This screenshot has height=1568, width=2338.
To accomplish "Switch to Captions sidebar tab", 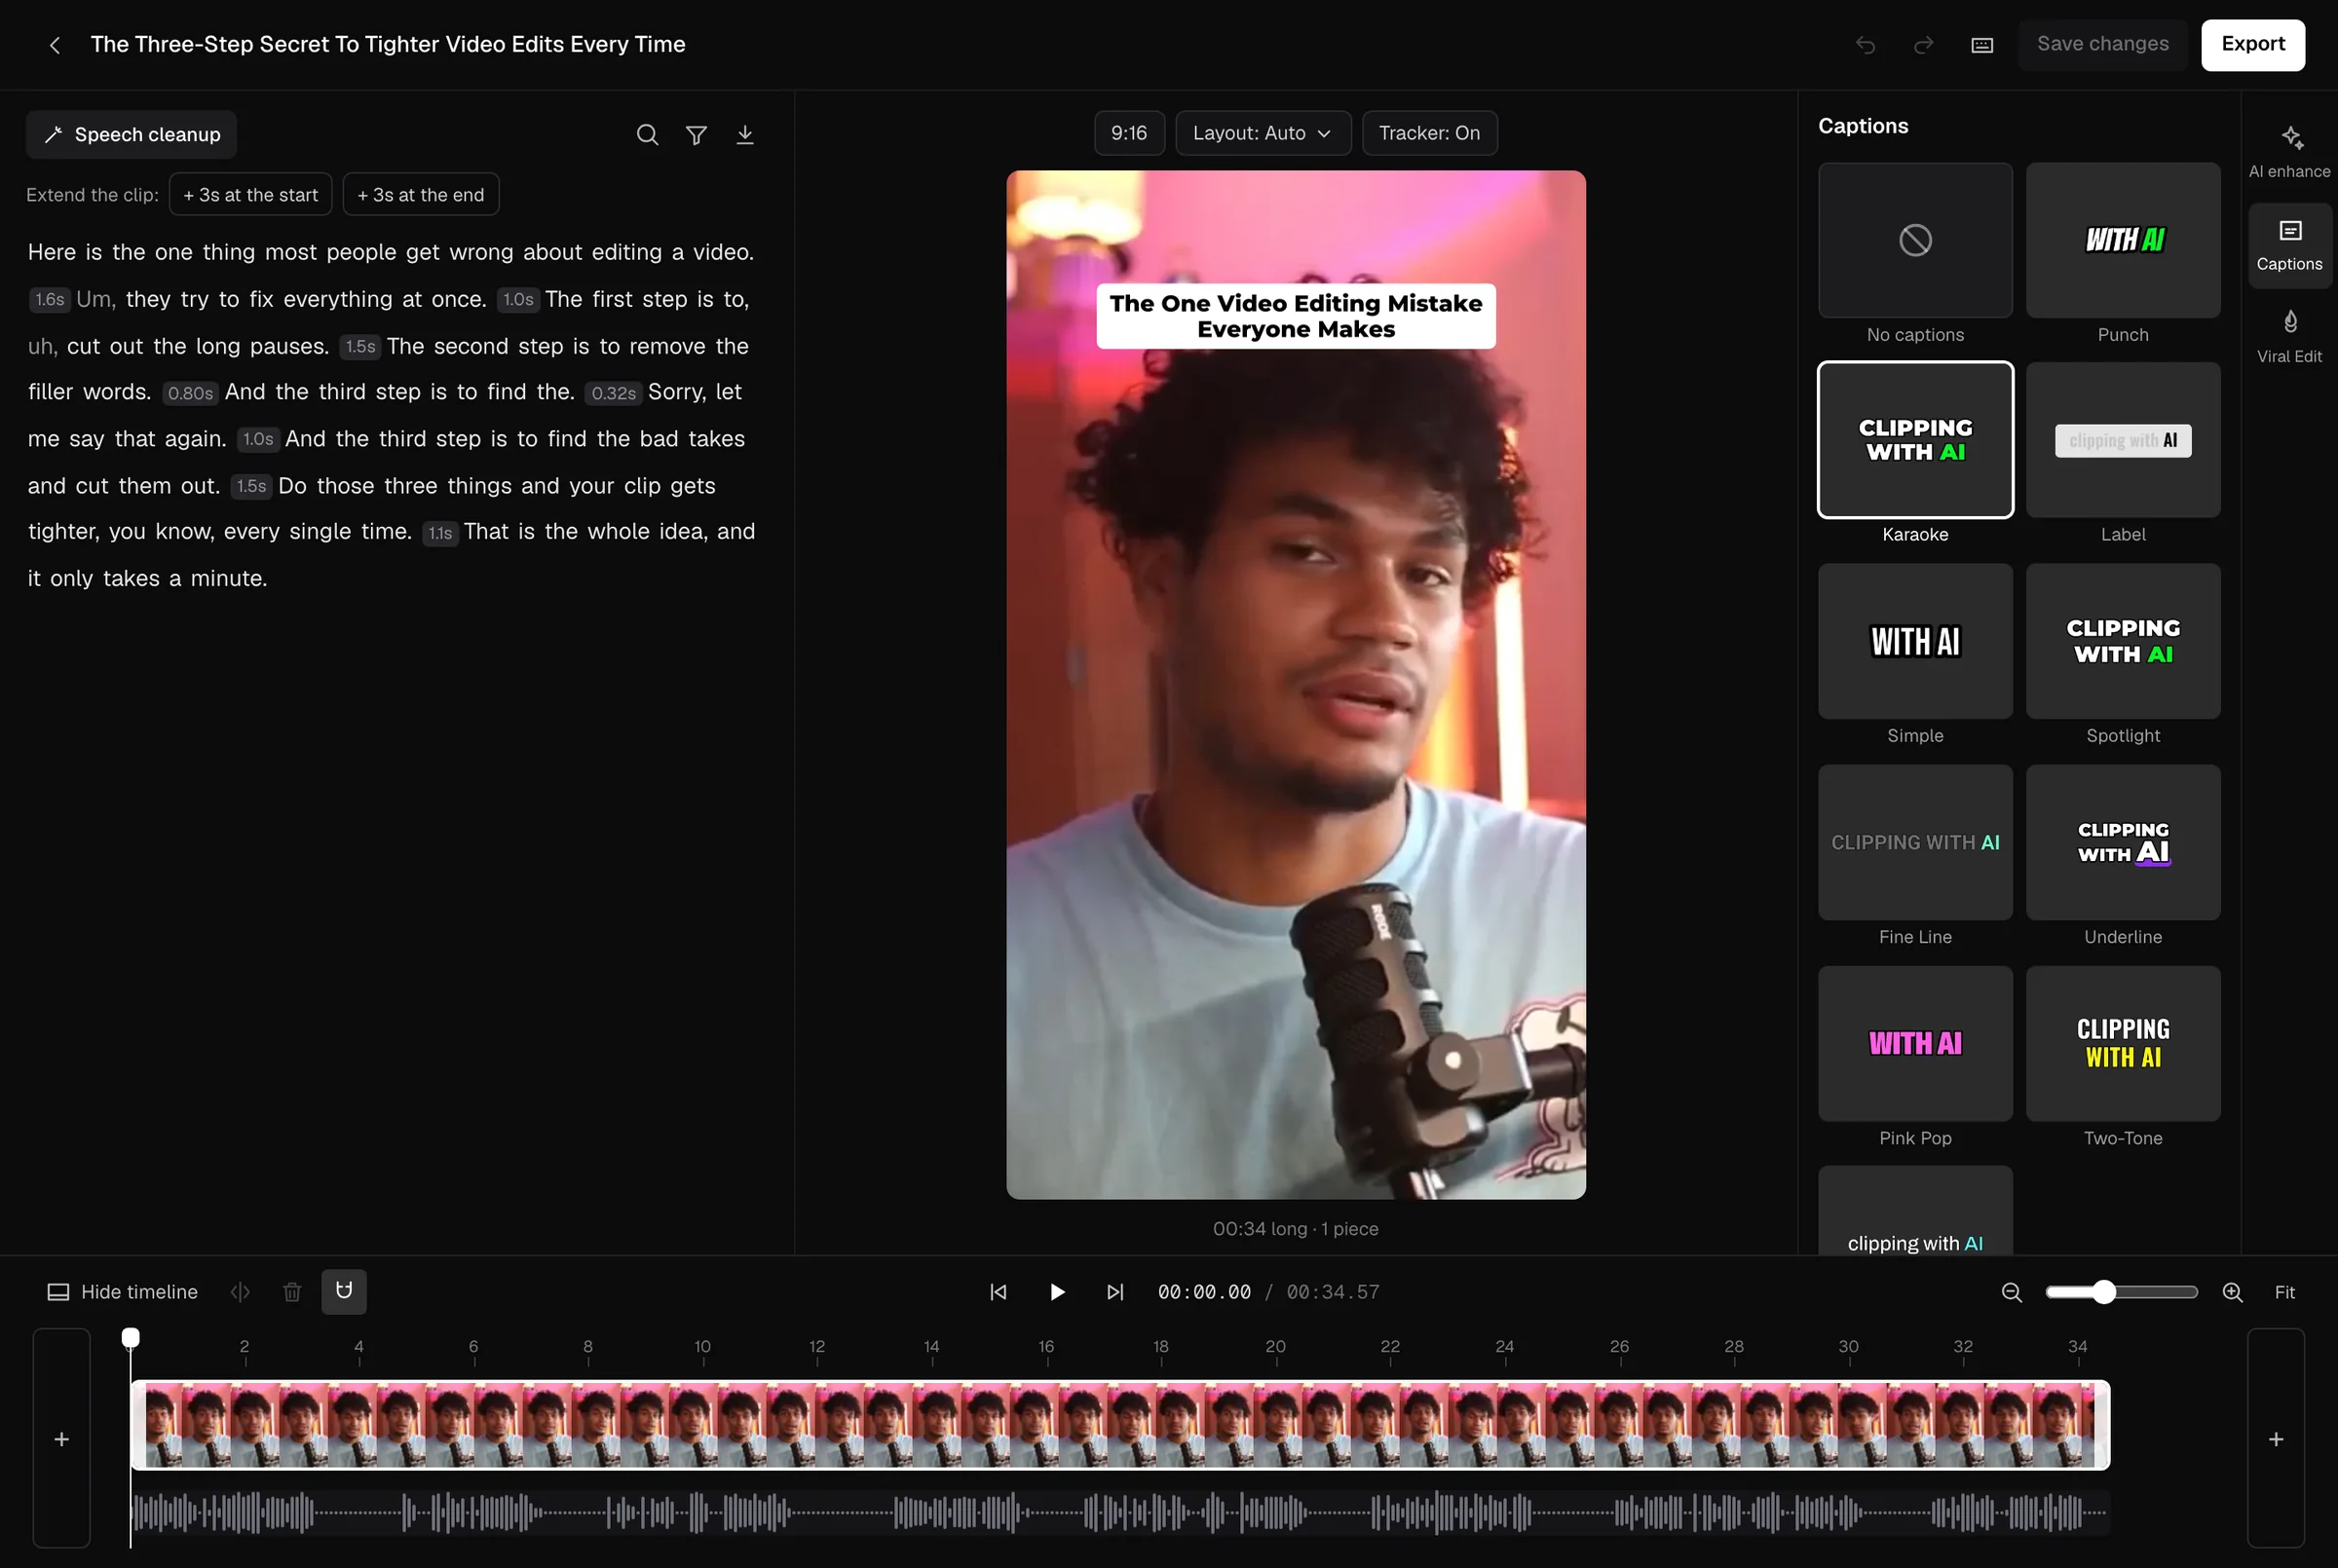I will point(2289,246).
